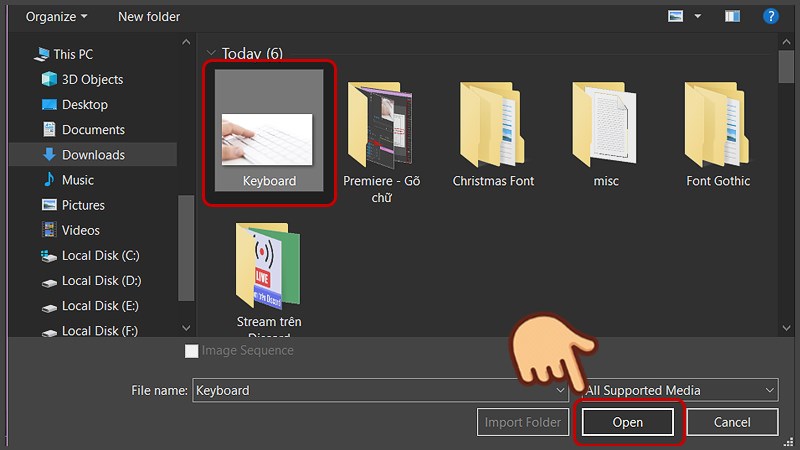Viewport: 800px width, 450px height.
Task: Collapse the Today group chevron
Action: tap(211, 53)
